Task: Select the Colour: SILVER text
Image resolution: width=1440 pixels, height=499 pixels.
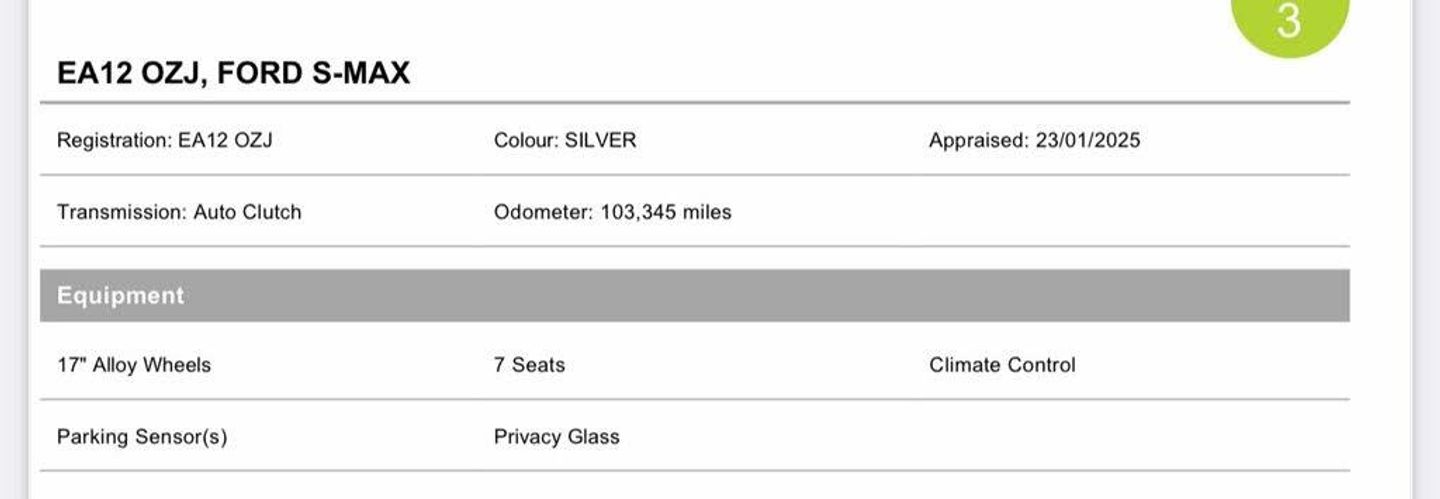Action: pyautogui.click(x=565, y=140)
